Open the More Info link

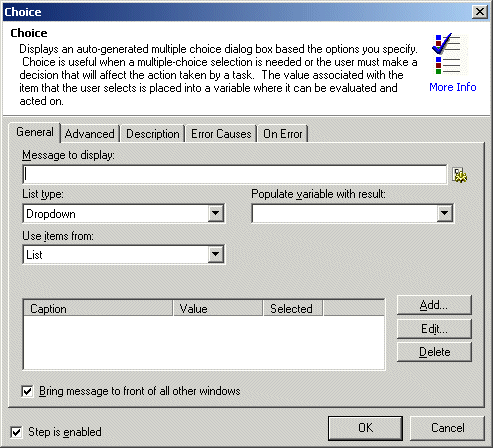452,87
